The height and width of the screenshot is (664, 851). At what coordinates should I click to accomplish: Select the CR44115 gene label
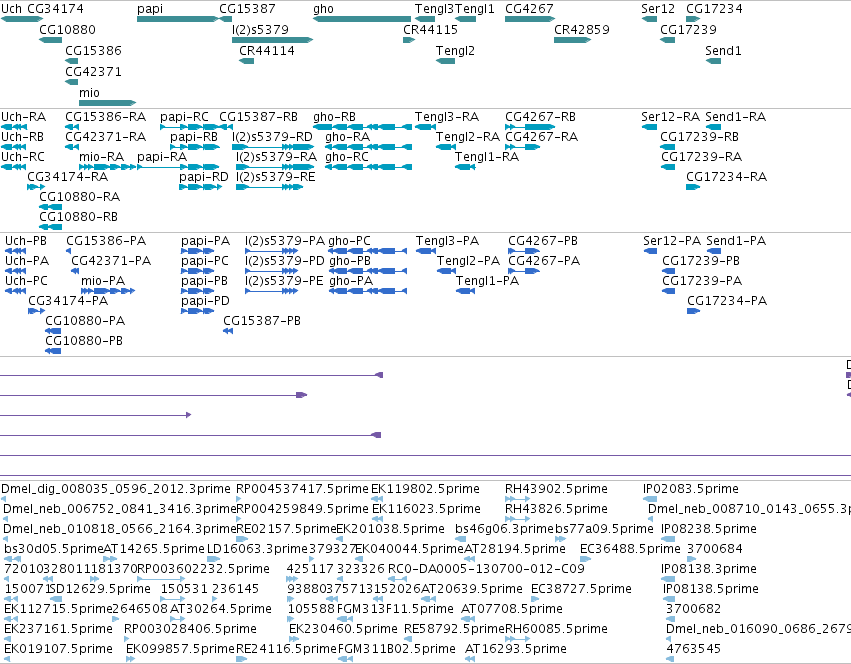[x=430, y=29]
